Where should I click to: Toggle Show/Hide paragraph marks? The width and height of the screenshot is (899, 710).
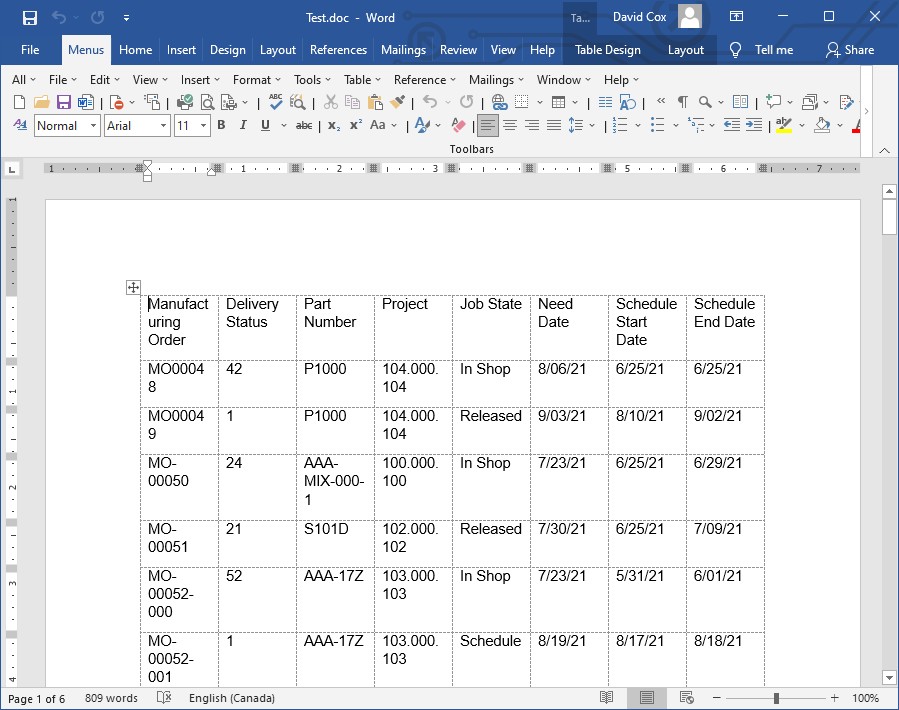coord(683,103)
